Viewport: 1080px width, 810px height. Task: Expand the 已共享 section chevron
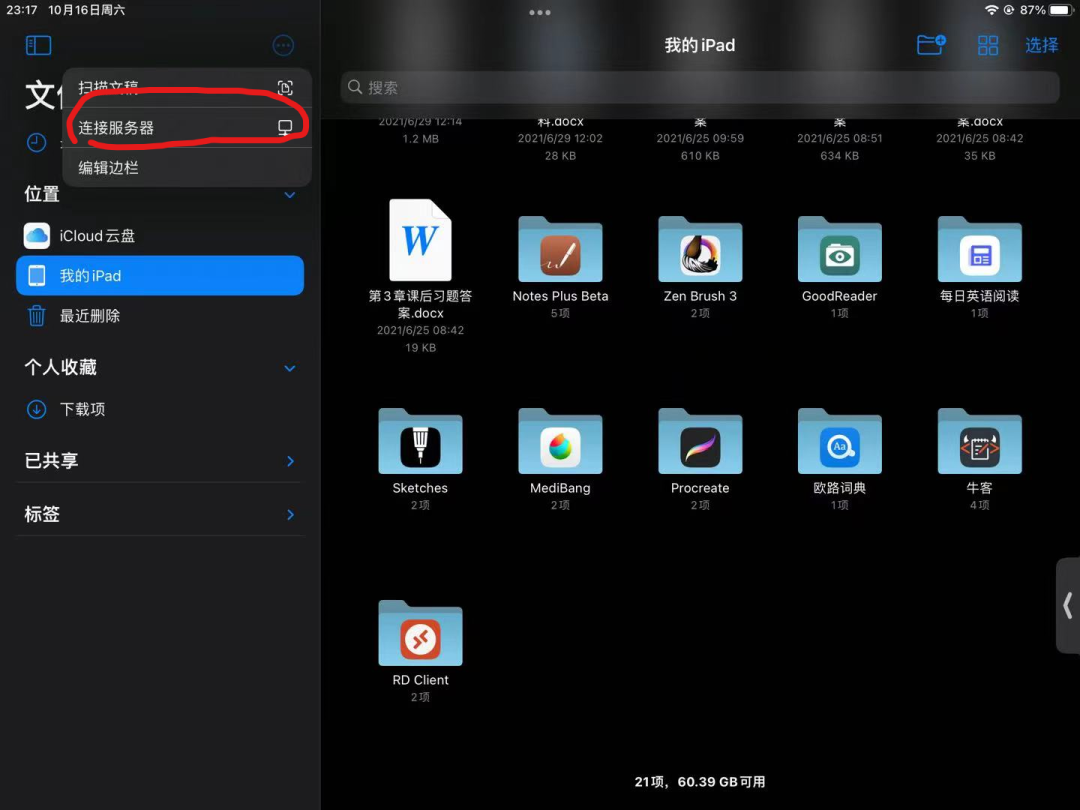[x=290, y=461]
